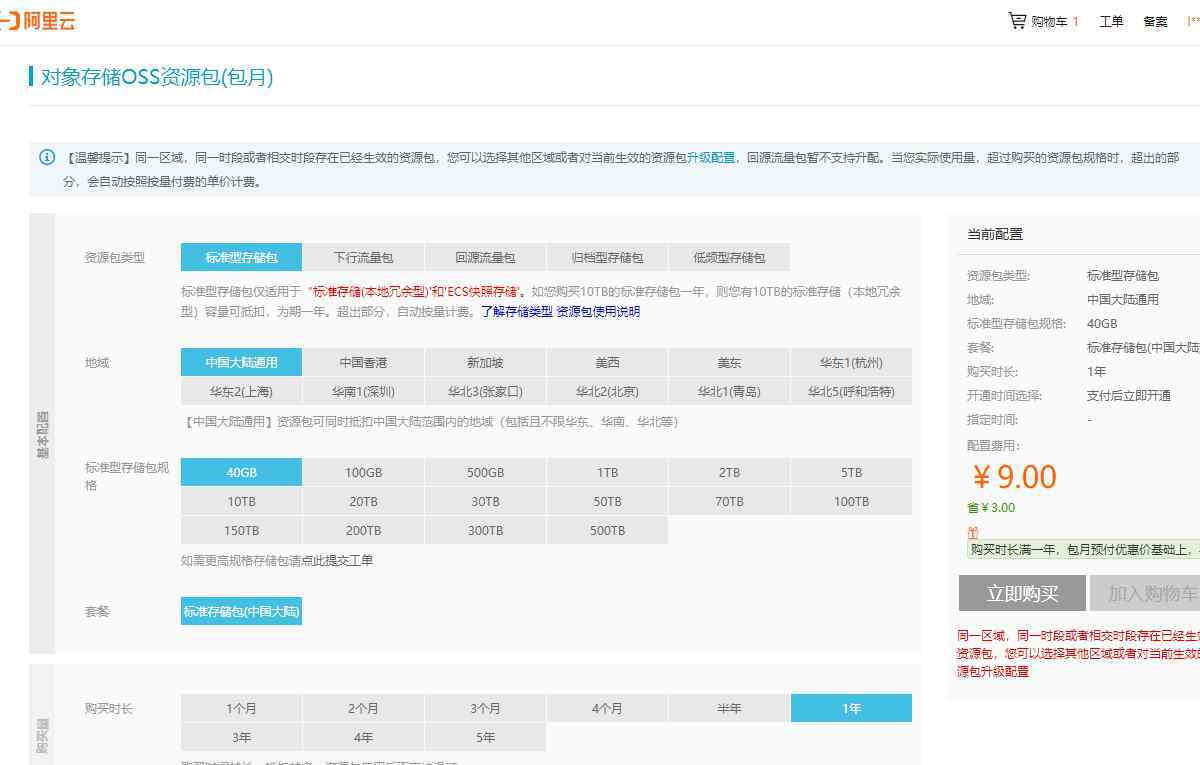
Task: Select the 1年 purchase duration tile
Action: click(851, 708)
